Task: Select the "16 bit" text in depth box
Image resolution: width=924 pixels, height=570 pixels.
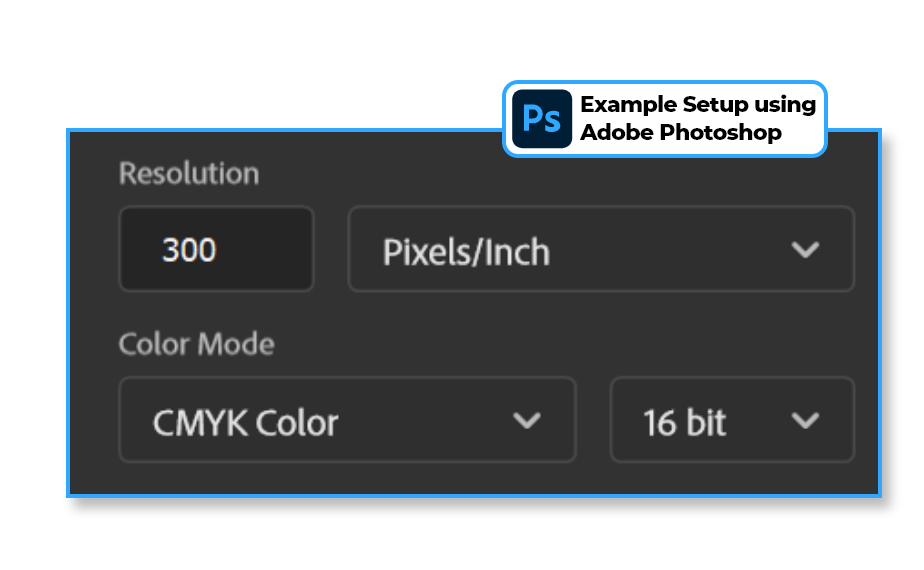Action: point(685,423)
